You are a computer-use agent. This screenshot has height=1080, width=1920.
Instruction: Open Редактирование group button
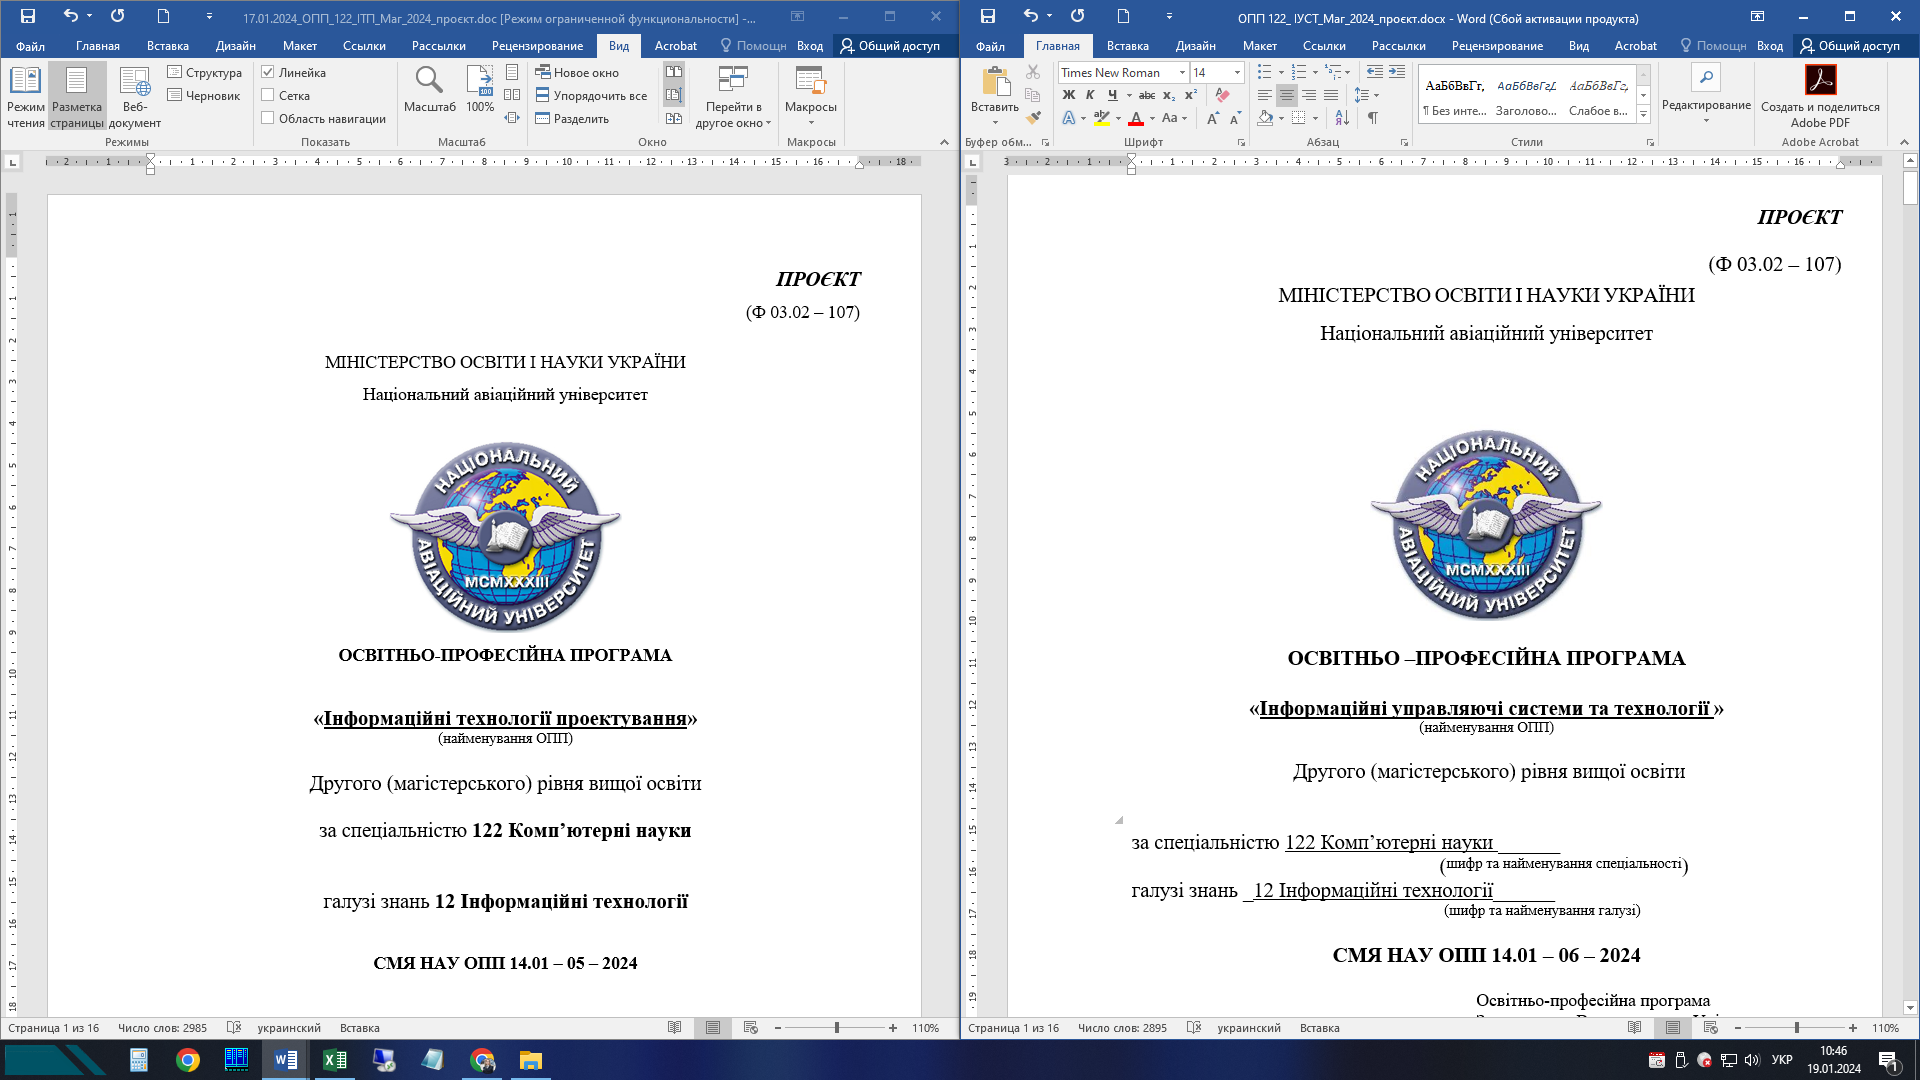(1706, 95)
